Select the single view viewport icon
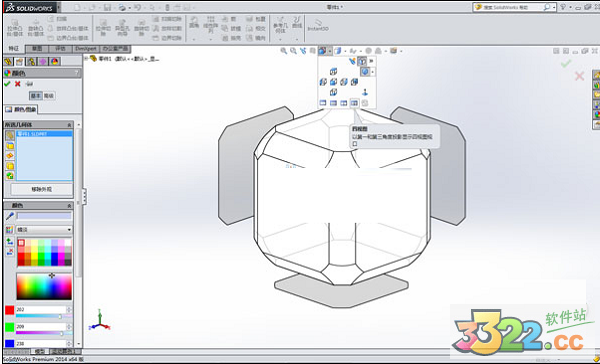 pos(323,103)
